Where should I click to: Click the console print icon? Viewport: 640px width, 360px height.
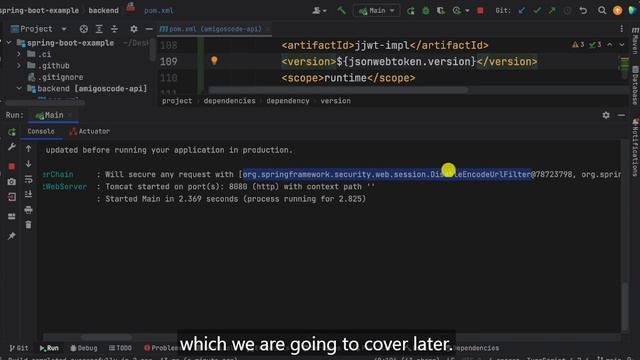28,210
